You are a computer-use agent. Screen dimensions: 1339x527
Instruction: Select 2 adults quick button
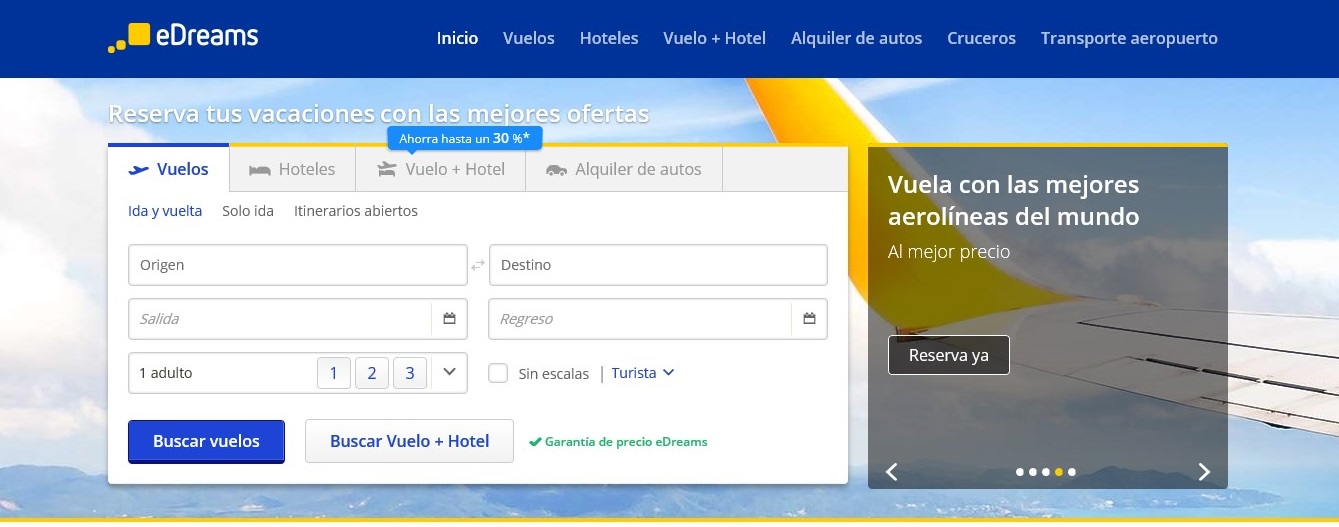pyautogui.click(x=371, y=373)
